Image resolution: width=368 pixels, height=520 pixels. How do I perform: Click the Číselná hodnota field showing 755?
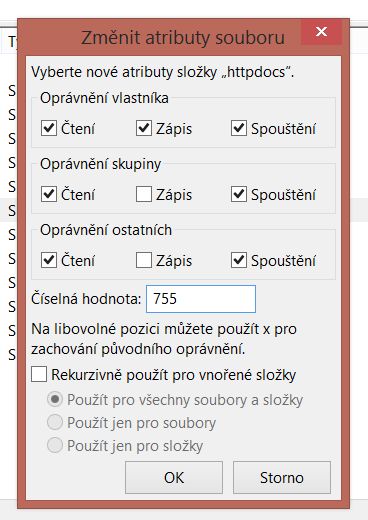click(201, 299)
